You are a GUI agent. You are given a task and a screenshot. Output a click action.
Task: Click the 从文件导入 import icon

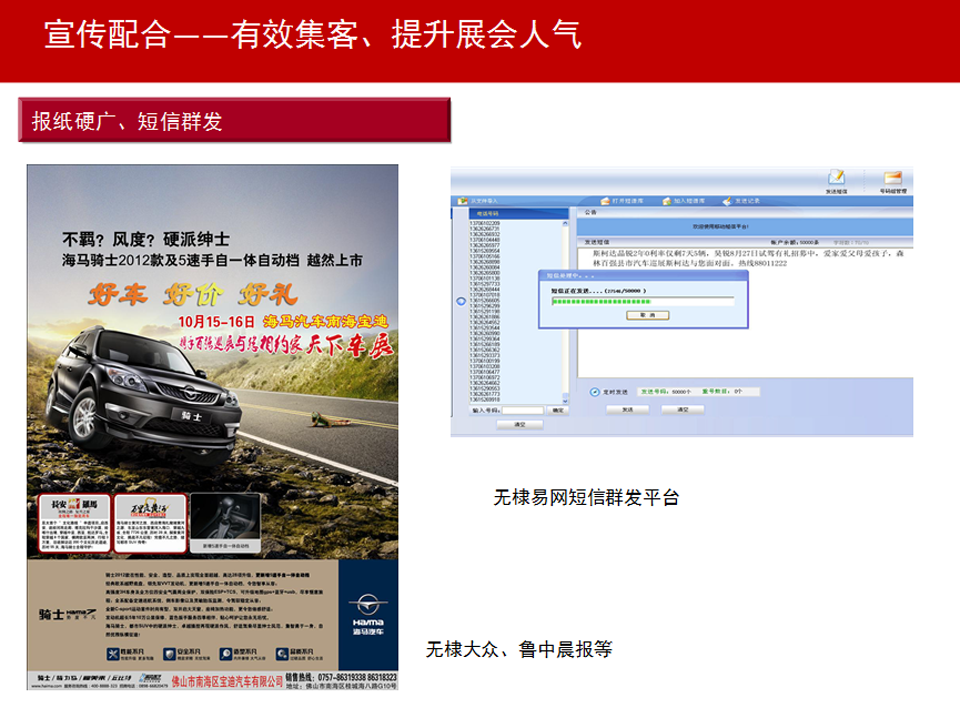[463, 201]
